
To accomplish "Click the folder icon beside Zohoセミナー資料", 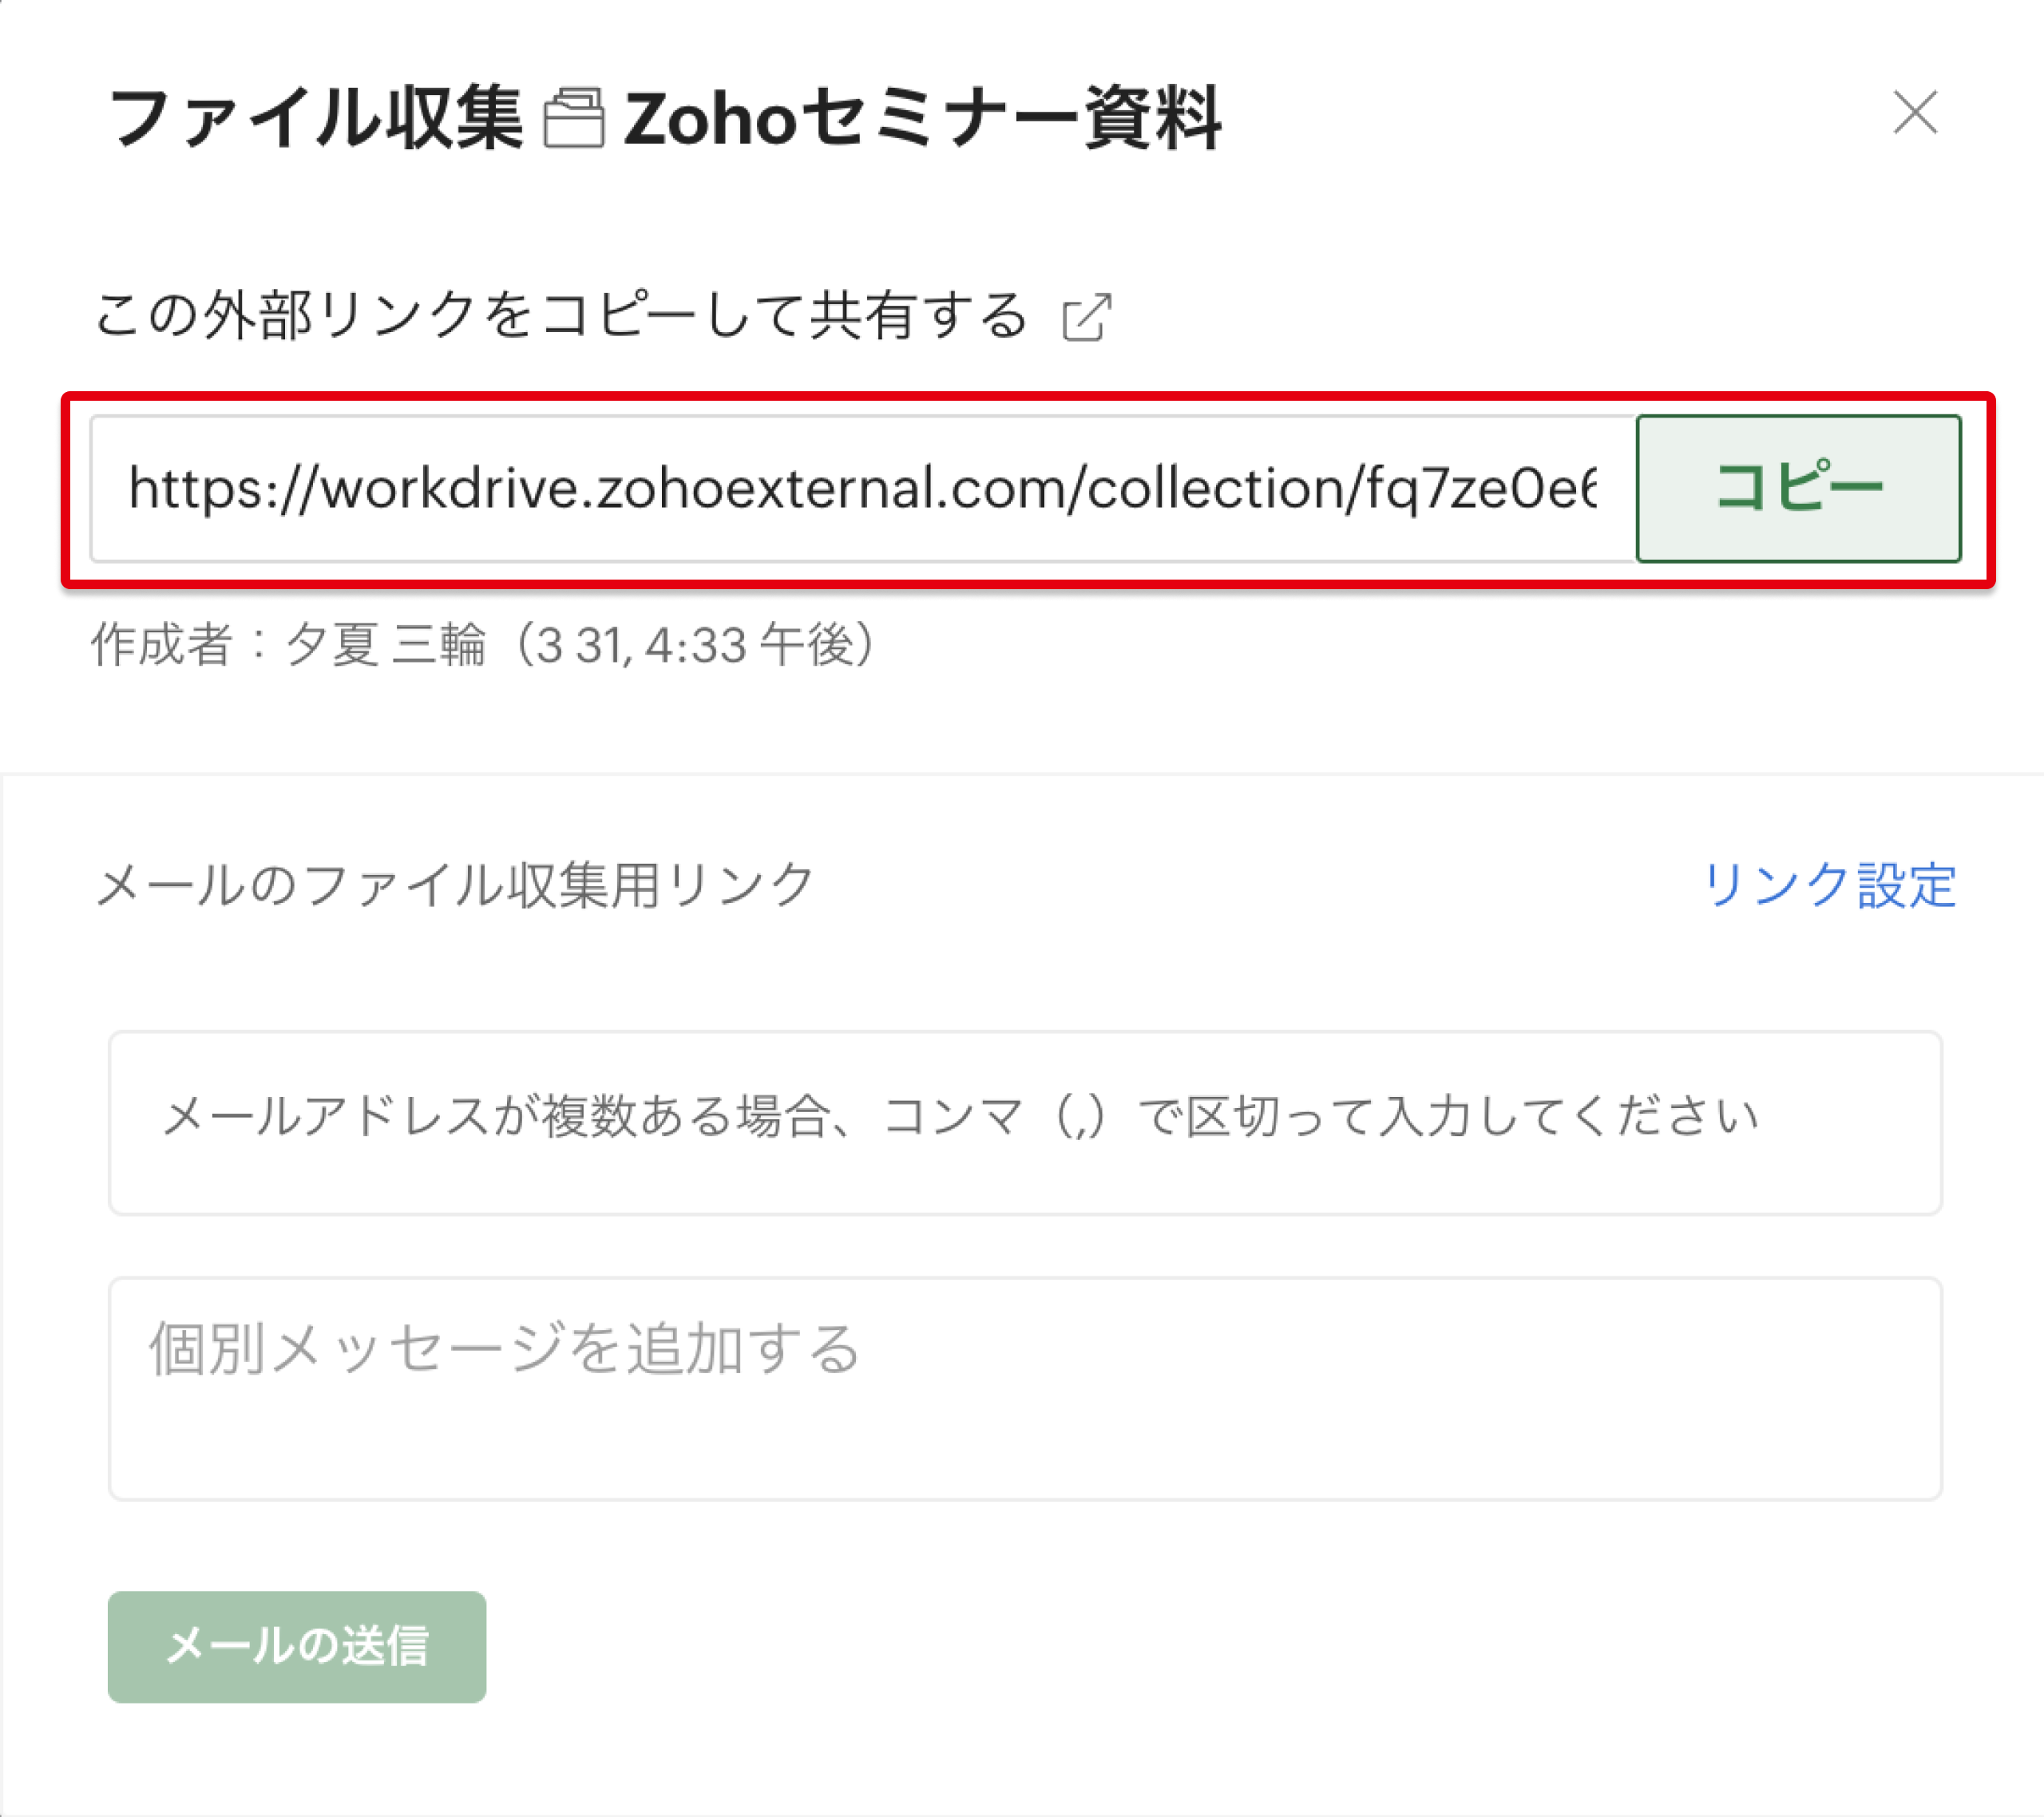I will 574,118.
